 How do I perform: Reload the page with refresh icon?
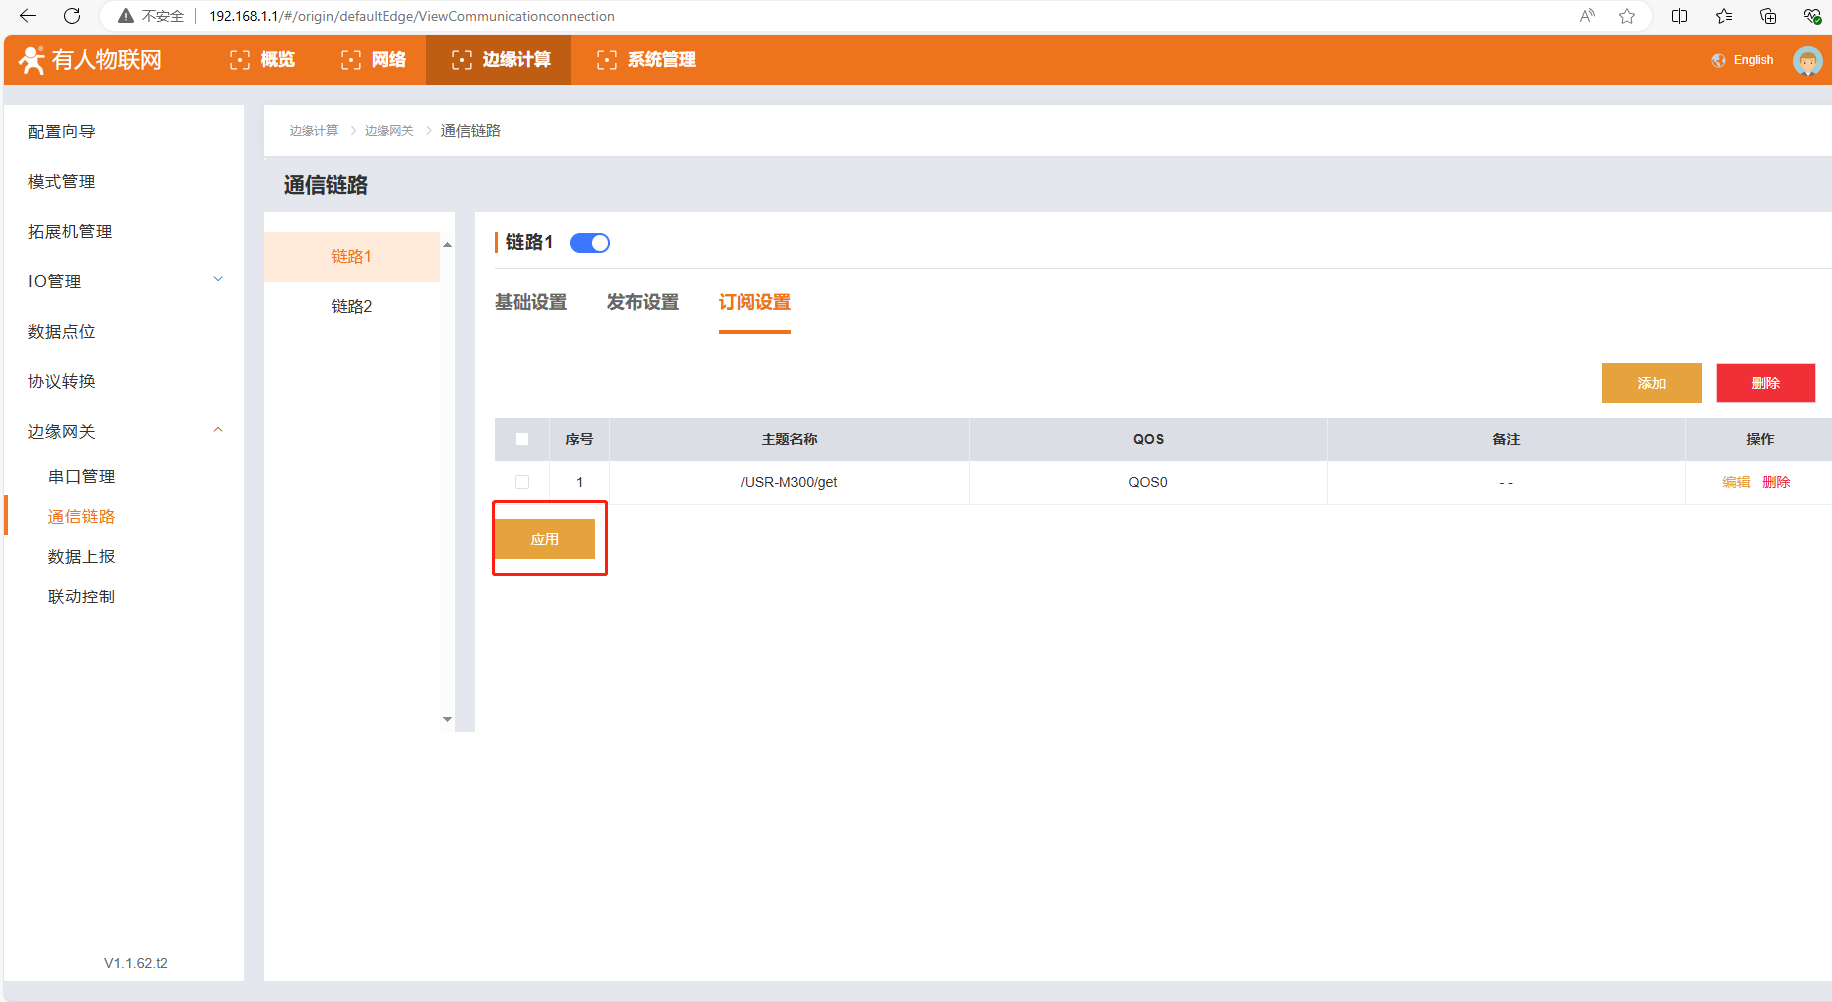(x=72, y=16)
